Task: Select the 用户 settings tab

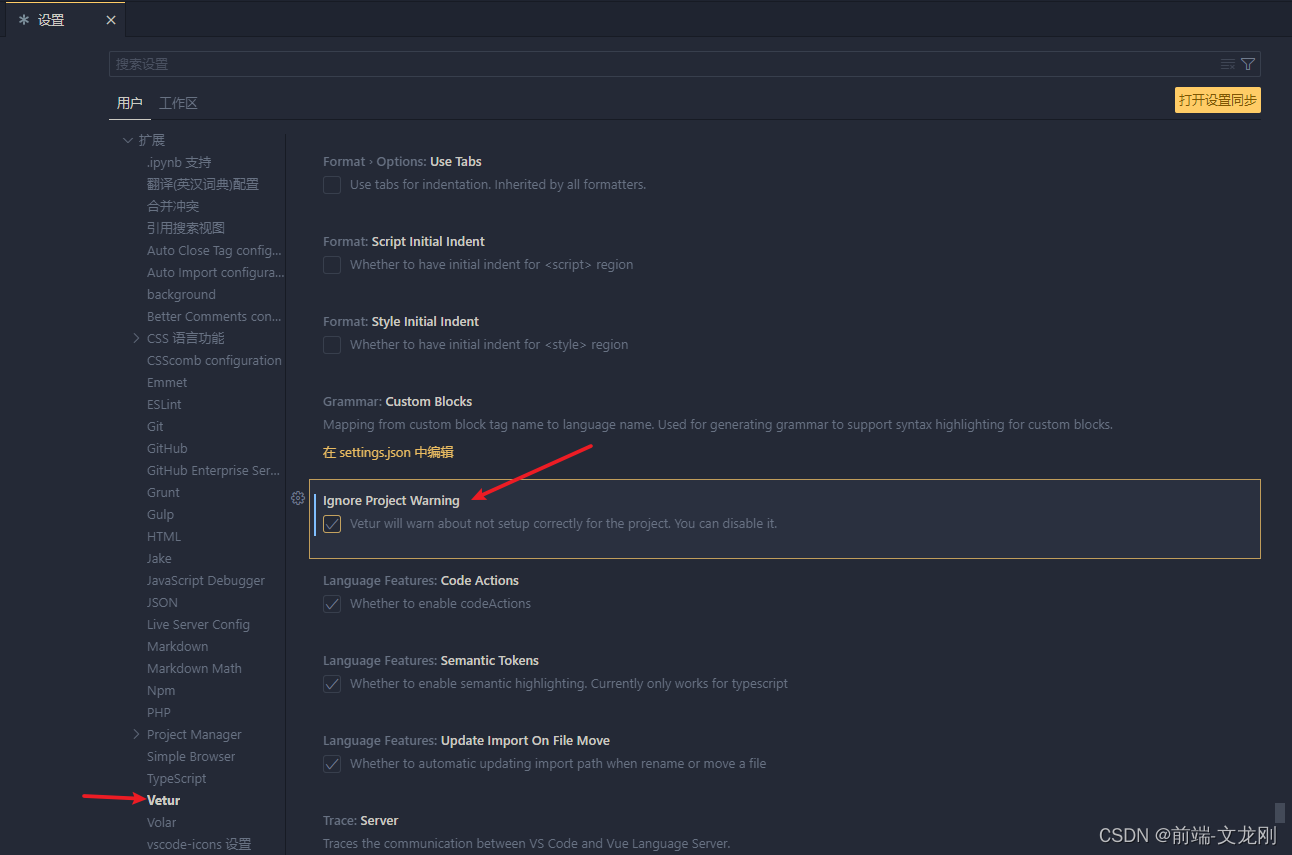Action: (x=130, y=102)
